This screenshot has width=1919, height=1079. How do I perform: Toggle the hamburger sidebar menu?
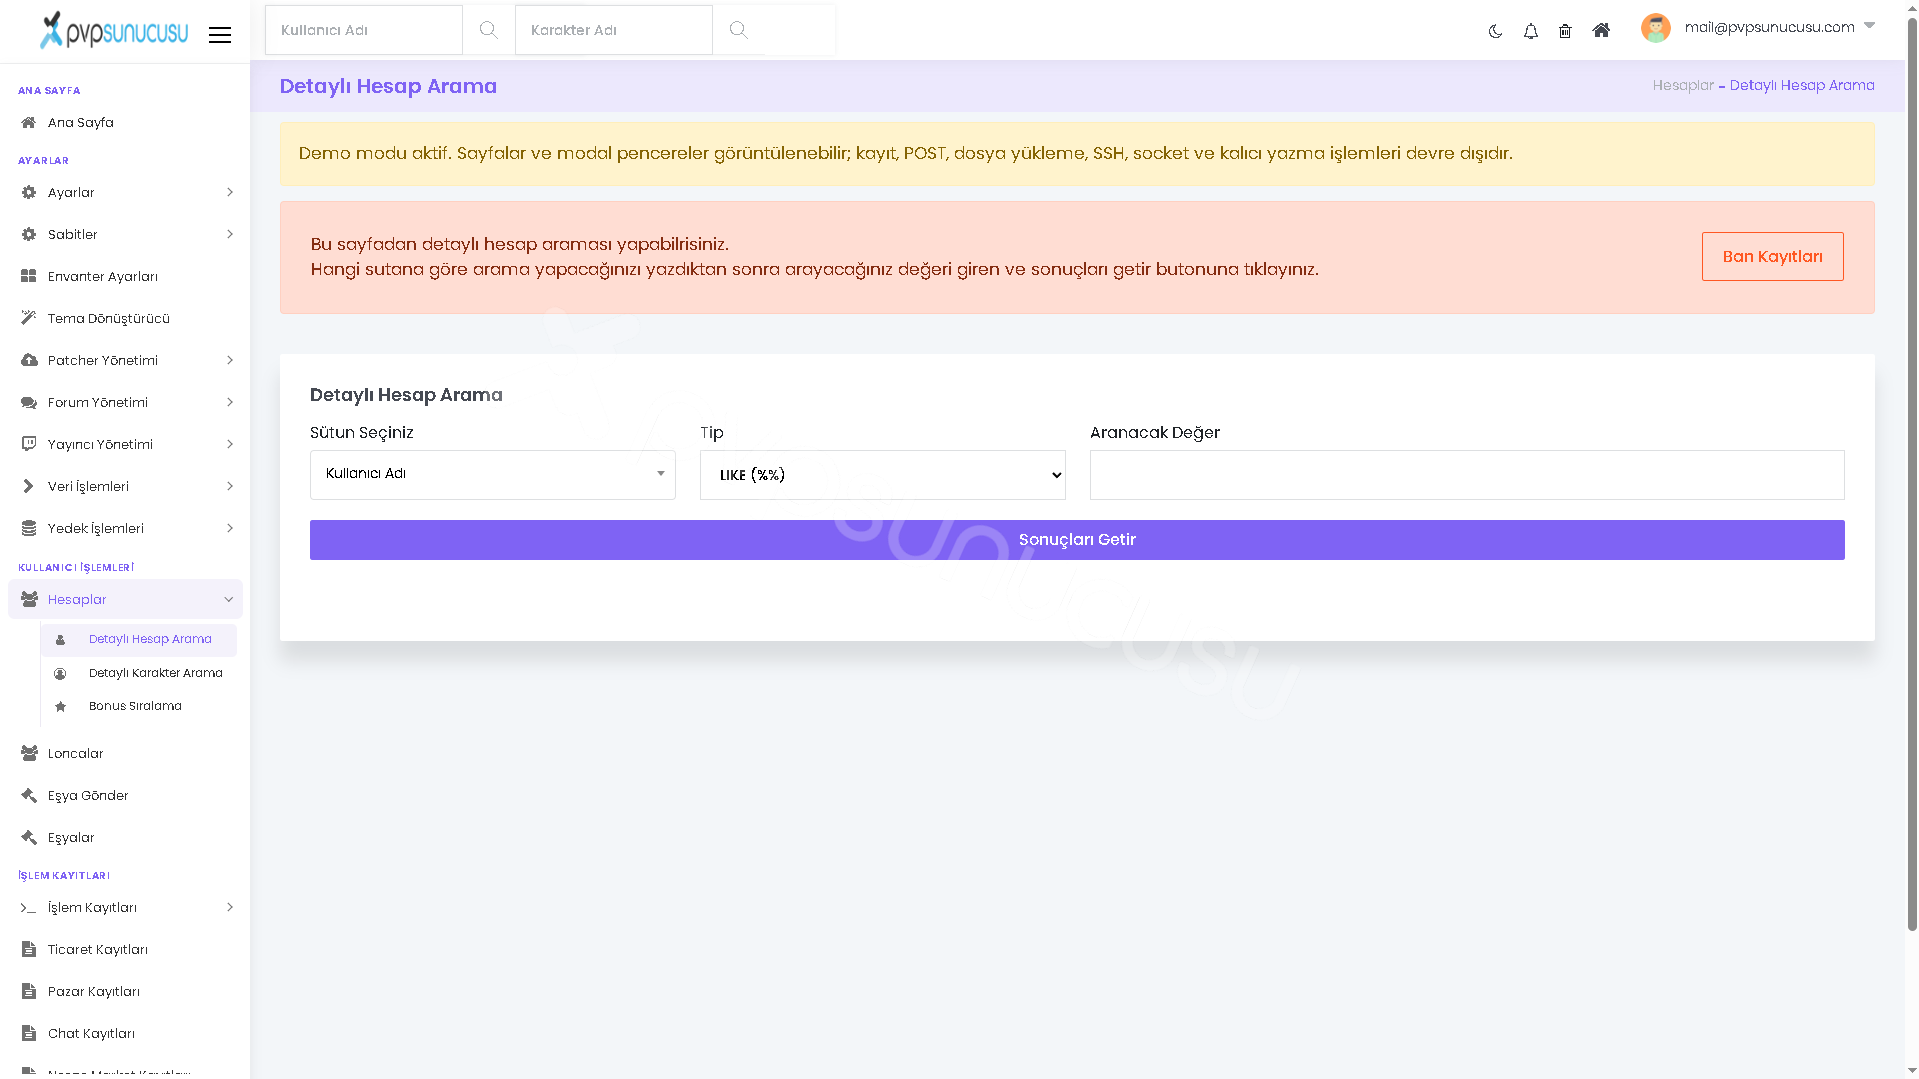coord(220,35)
